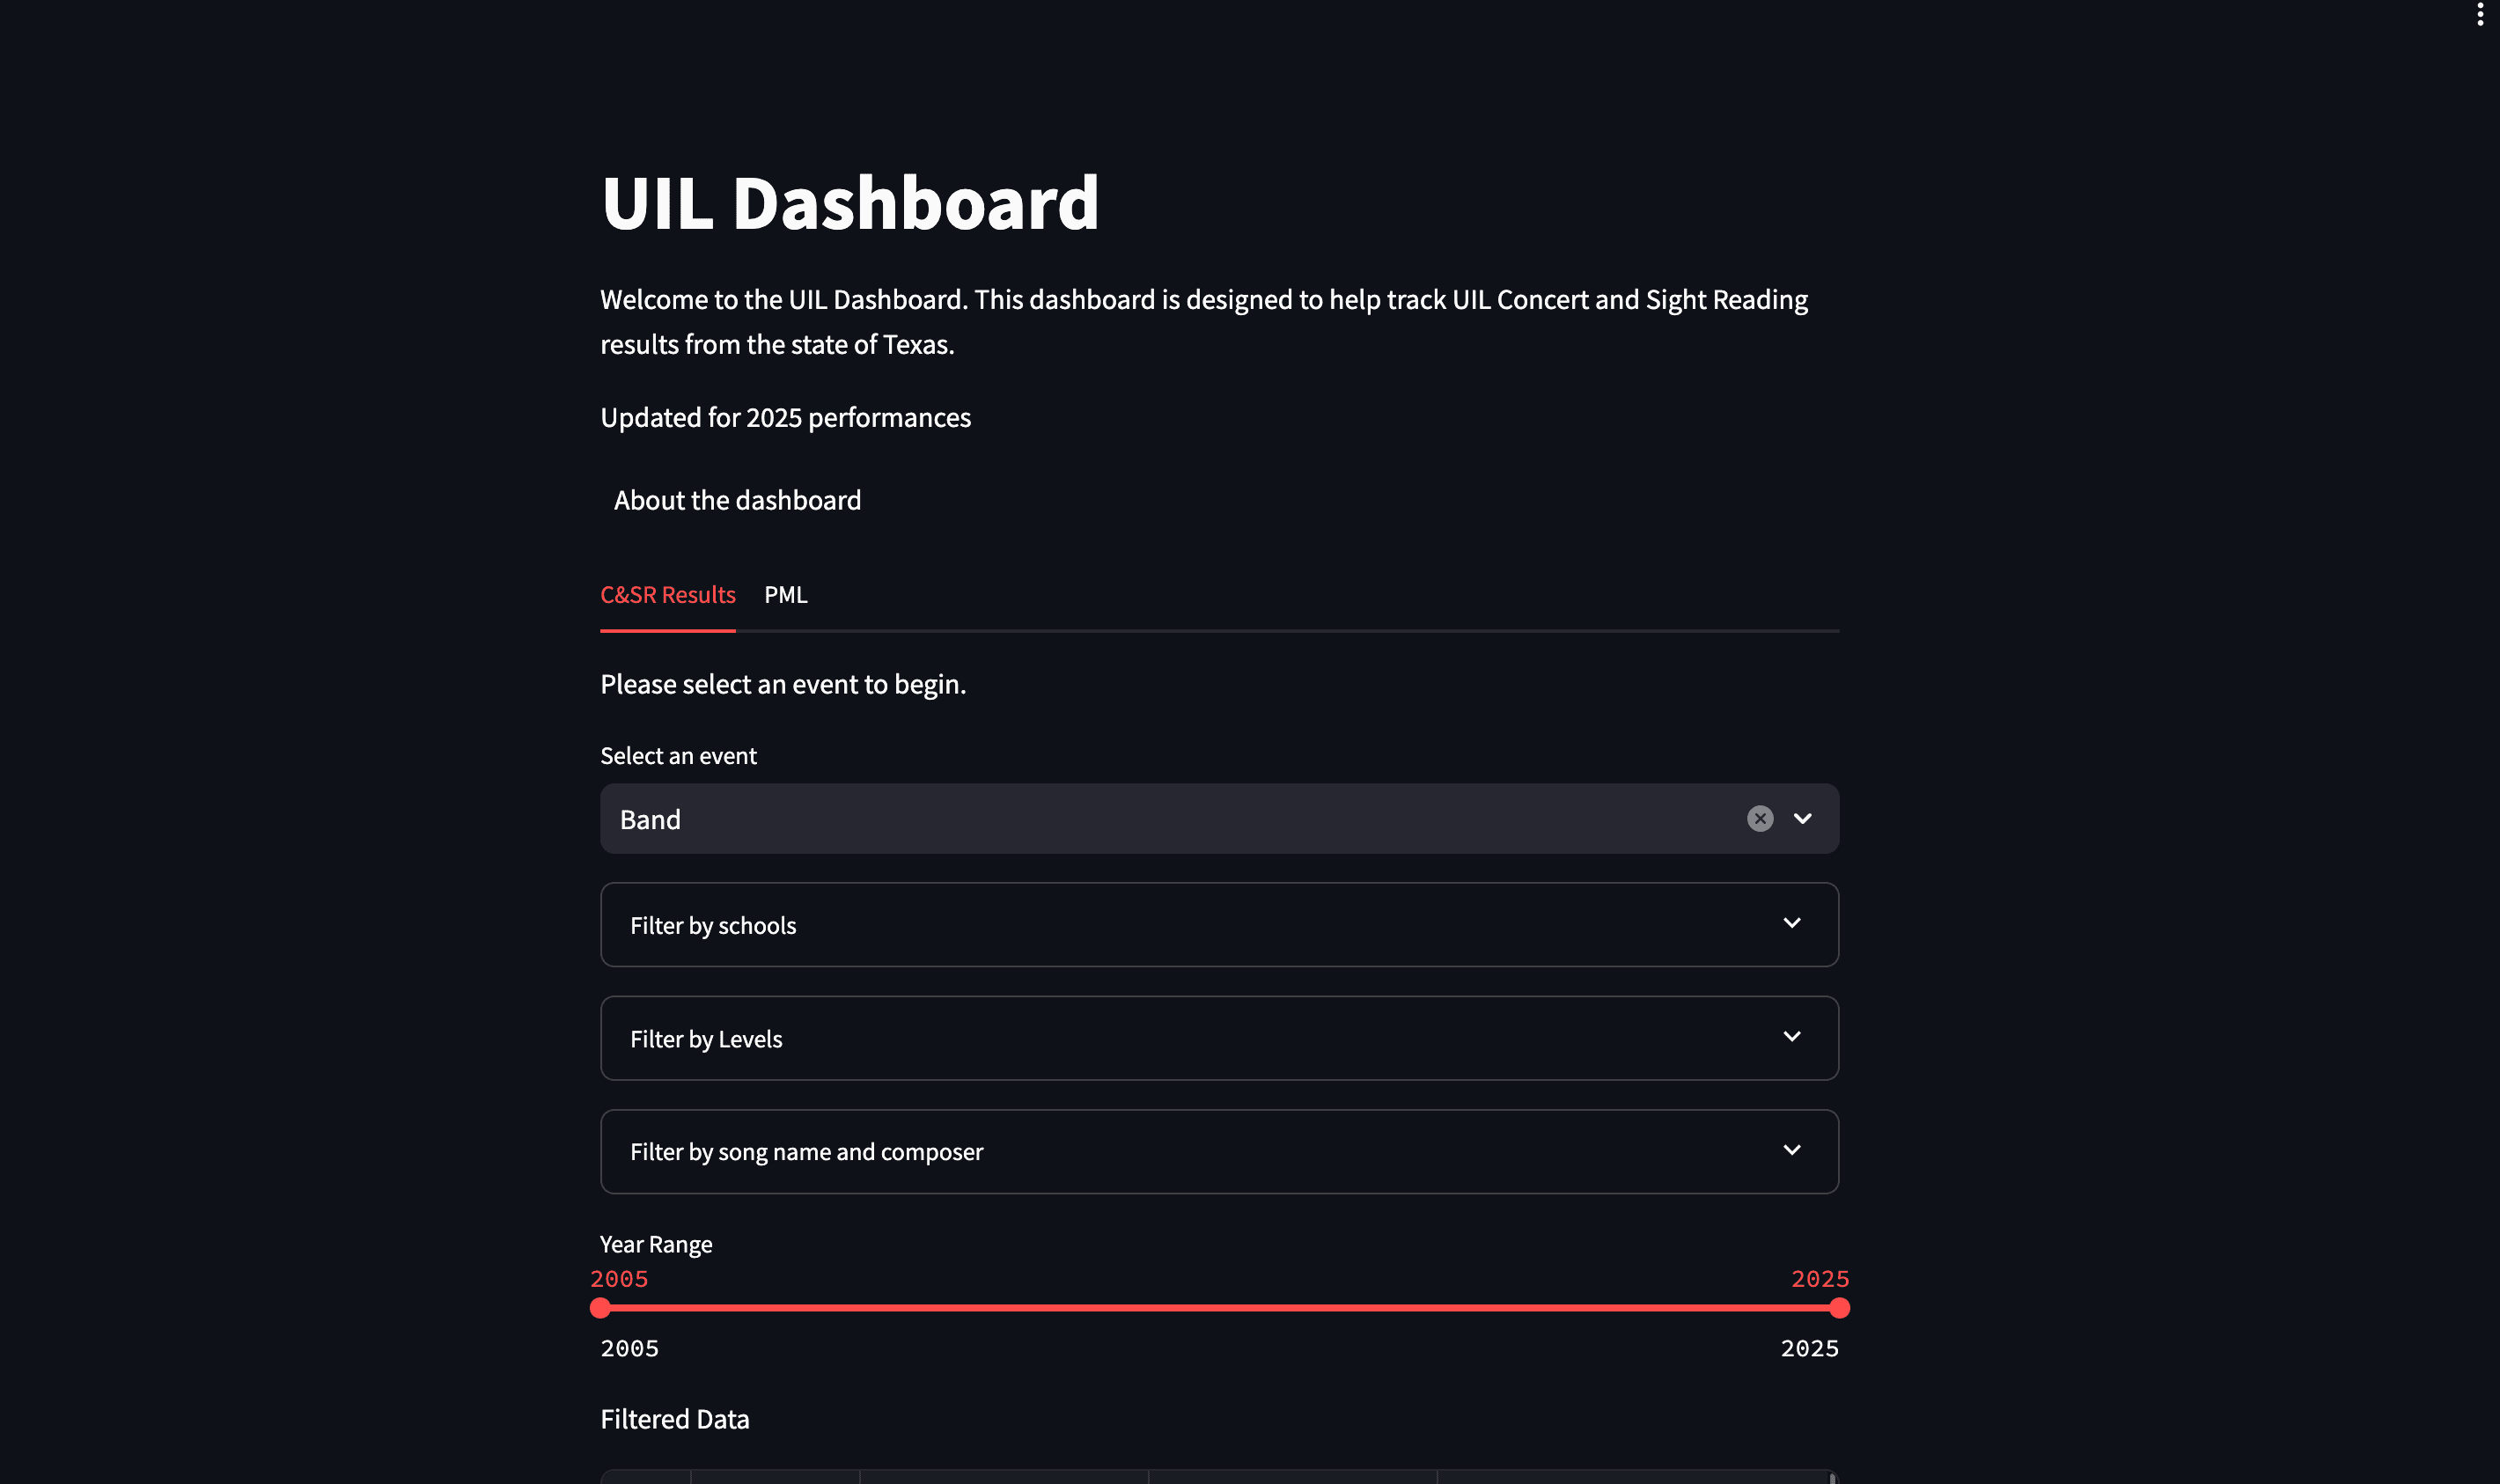Select the C&SR Results tab
Screen dimensions: 2500x1484
667,594
